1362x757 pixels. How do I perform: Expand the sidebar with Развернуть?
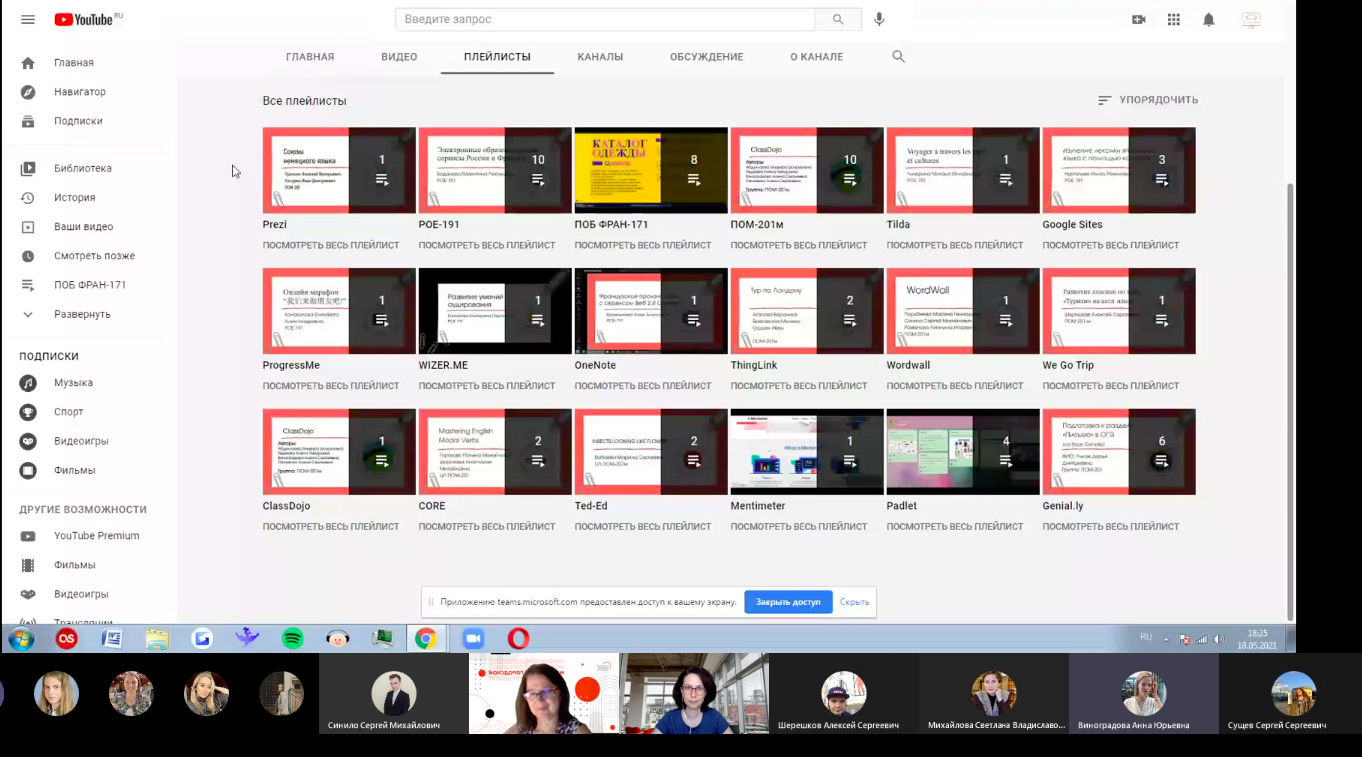point(82,314)
